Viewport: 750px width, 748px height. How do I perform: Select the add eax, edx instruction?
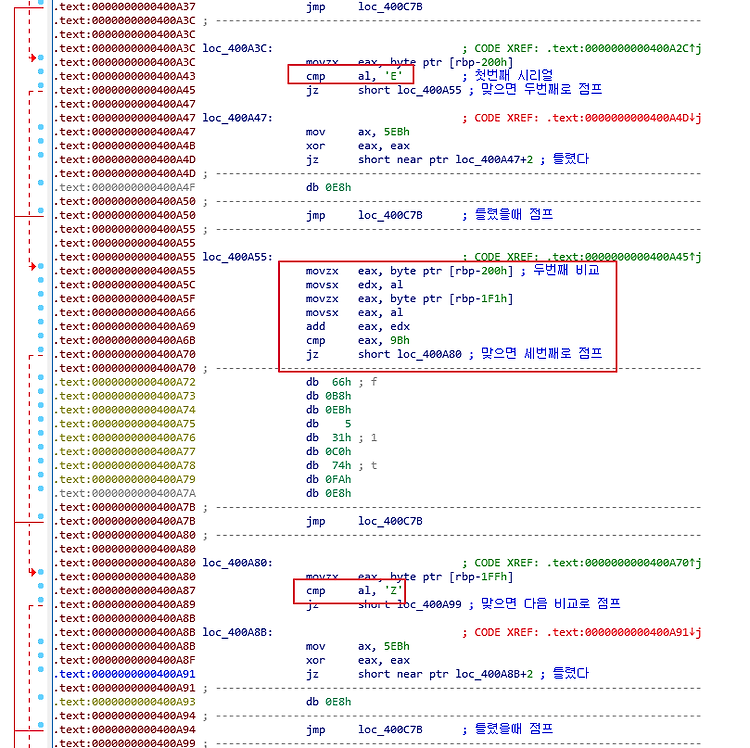click(357, 326)
